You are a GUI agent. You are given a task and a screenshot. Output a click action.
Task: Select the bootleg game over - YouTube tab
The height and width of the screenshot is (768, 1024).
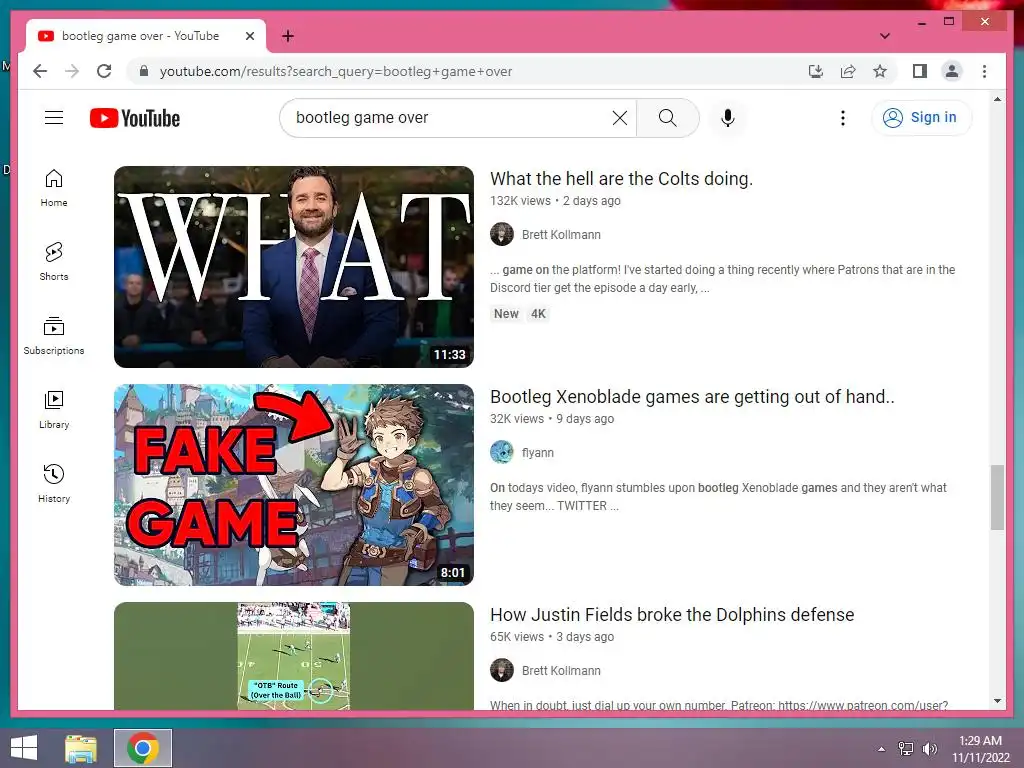(140, 36)
